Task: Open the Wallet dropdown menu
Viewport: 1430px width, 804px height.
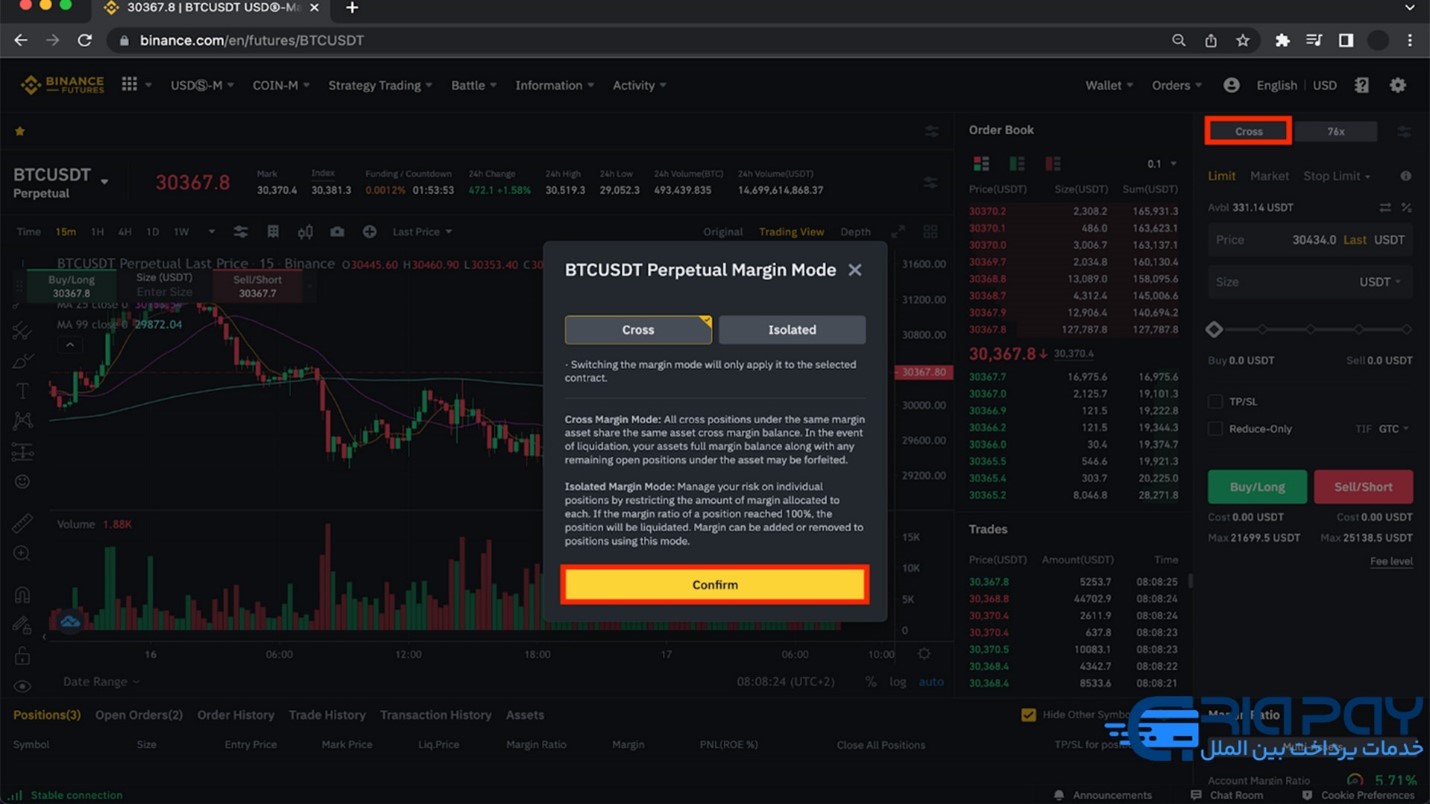Action: click(x=1108, y=85)
